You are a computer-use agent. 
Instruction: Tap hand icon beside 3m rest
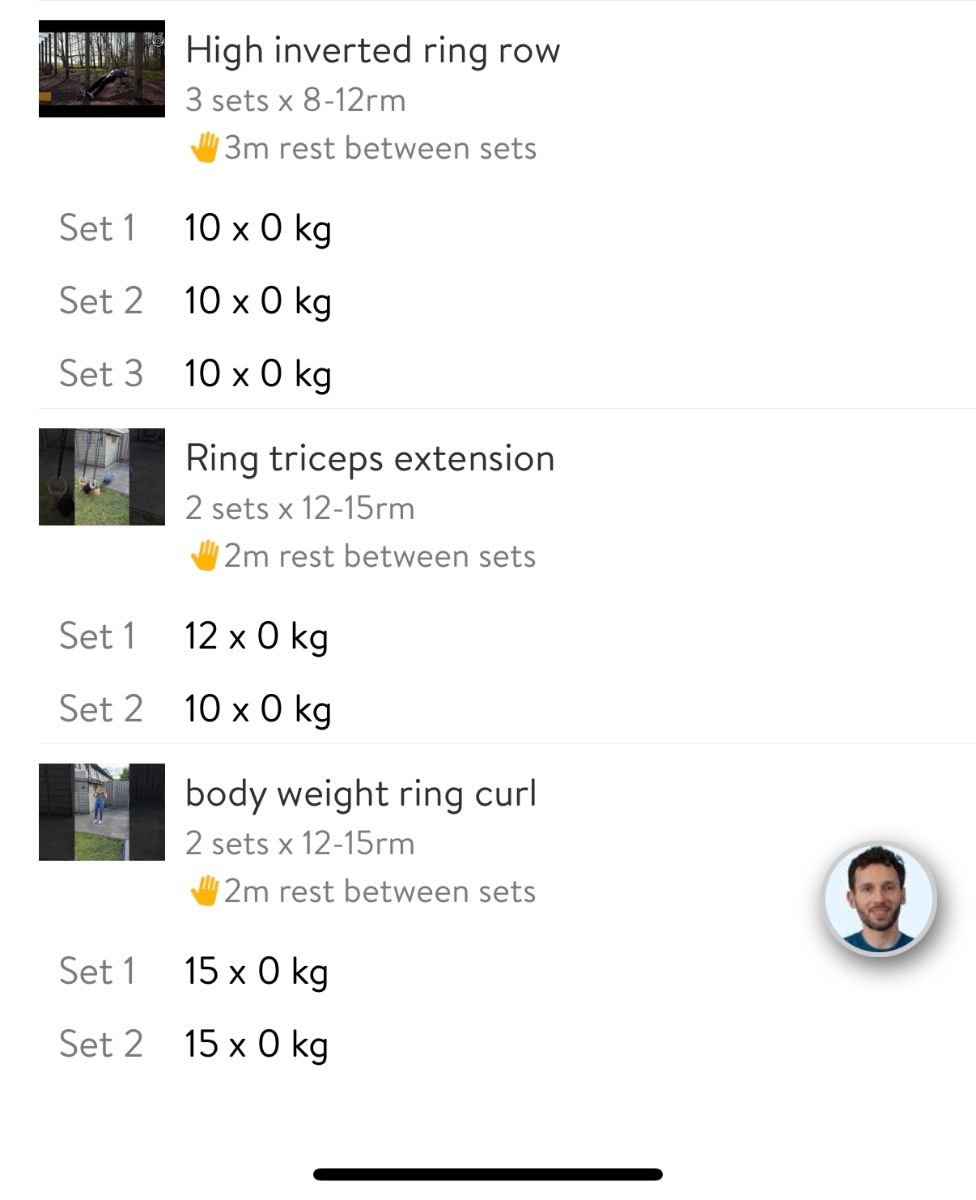204,149
